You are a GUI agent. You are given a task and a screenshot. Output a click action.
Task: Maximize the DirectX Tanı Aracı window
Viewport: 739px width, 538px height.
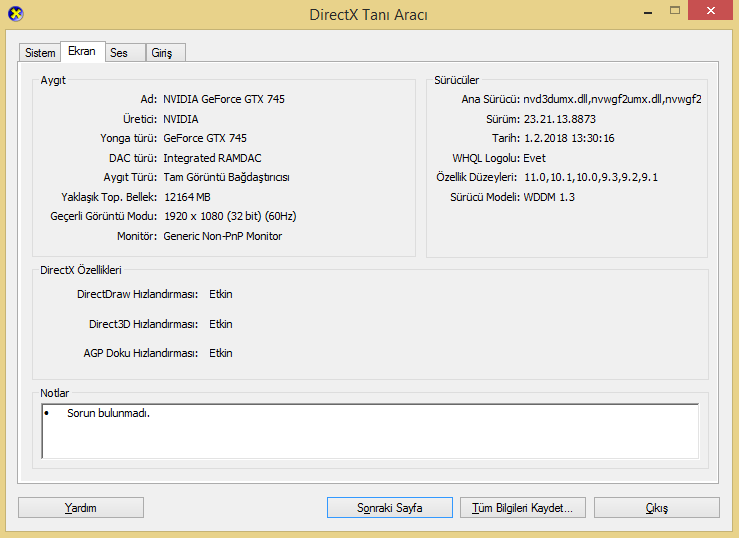675,10
